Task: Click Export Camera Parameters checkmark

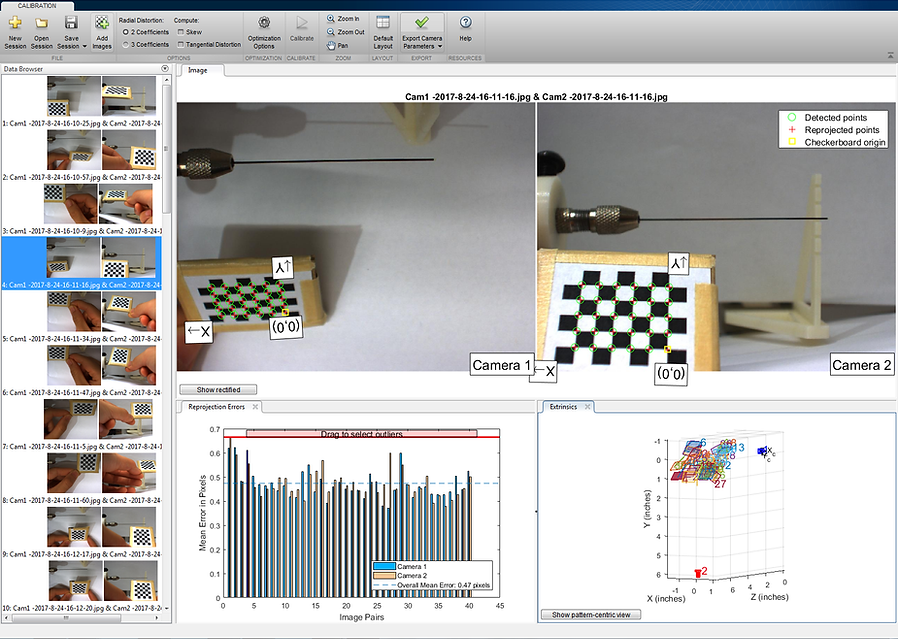Action: tap(422, 23)
